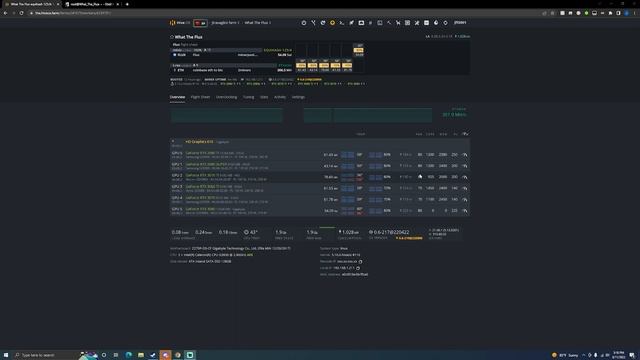Click the CPU temperature 43° value
Viewport: 640px width, 360px height.
pyautogui.click(x=253, y=232)
